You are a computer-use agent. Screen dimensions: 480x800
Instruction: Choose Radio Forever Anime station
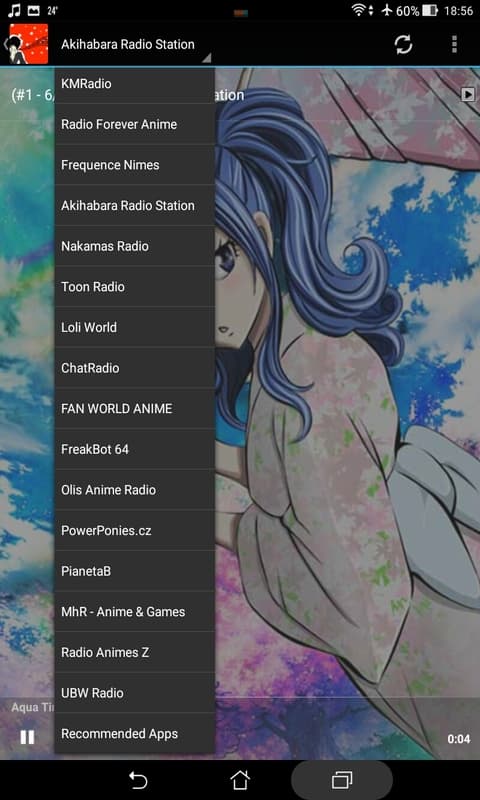[x=135, y=124]
